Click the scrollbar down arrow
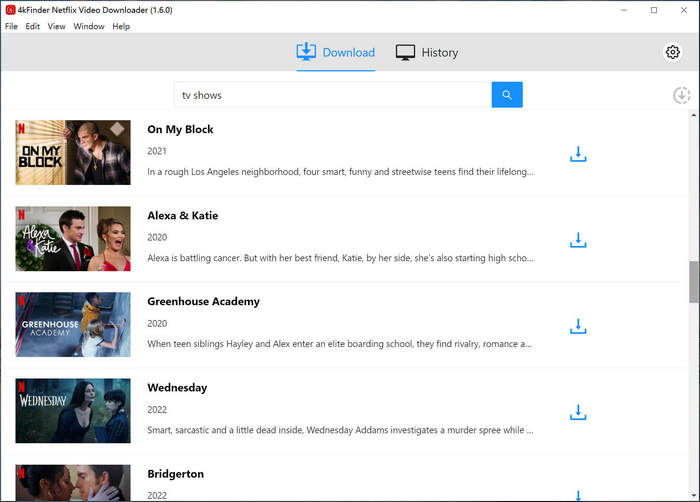This screenshot has height=502, width=700. tap(693, 495)
